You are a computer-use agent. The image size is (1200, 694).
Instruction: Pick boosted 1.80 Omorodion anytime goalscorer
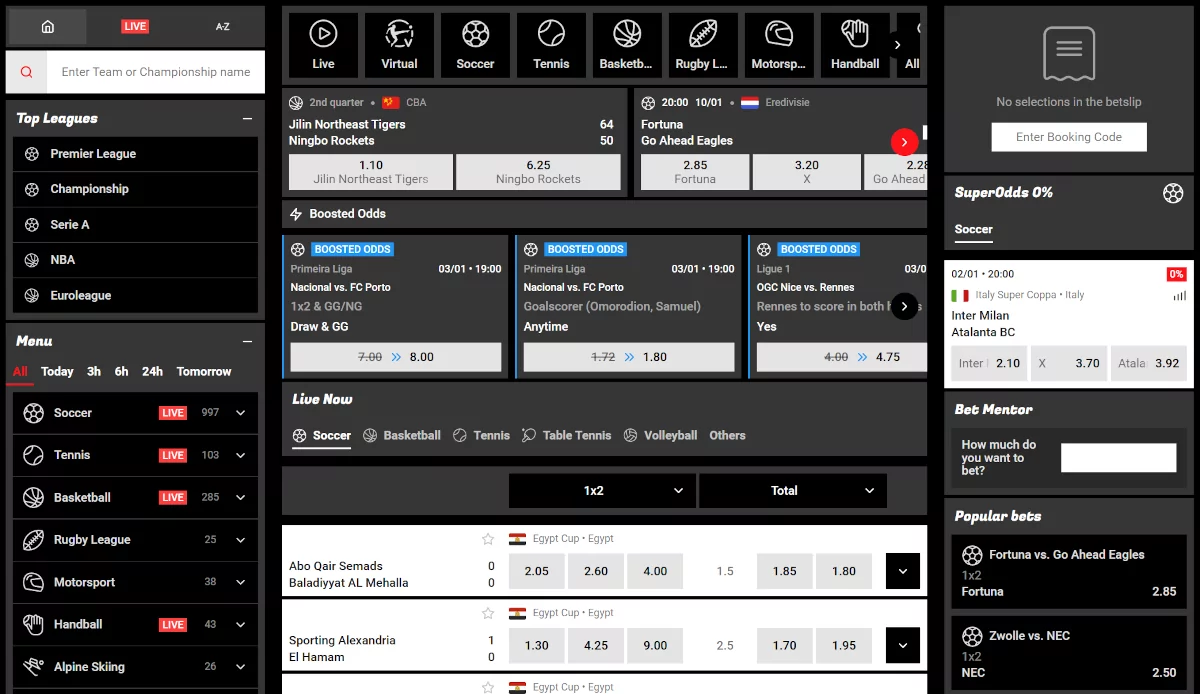tap(629, 357)
